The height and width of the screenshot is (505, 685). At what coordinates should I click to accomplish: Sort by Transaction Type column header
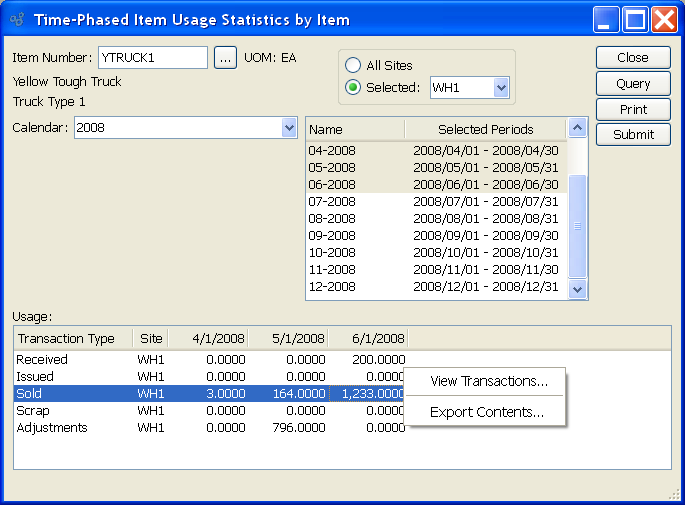66,339
